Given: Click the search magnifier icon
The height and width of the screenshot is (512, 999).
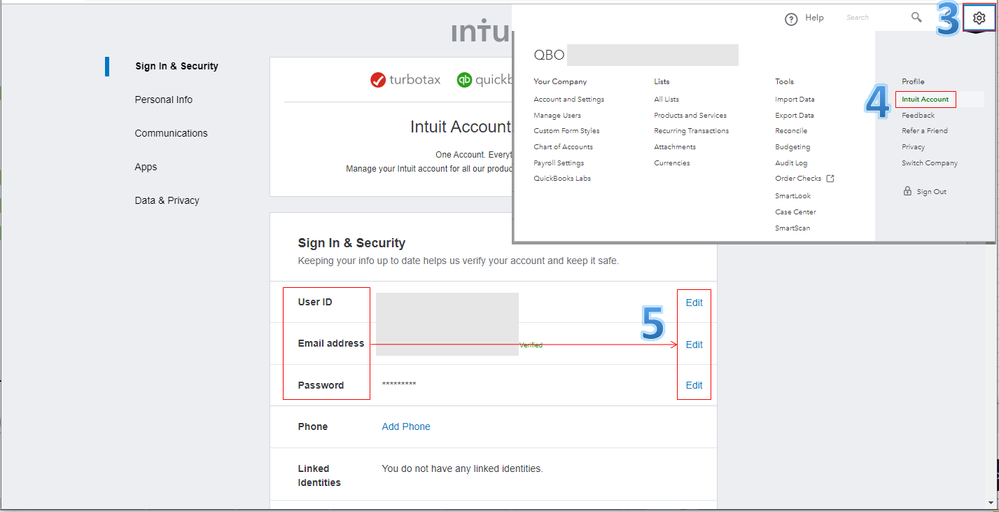Looking at the screenshot, I should click(916, 17).
